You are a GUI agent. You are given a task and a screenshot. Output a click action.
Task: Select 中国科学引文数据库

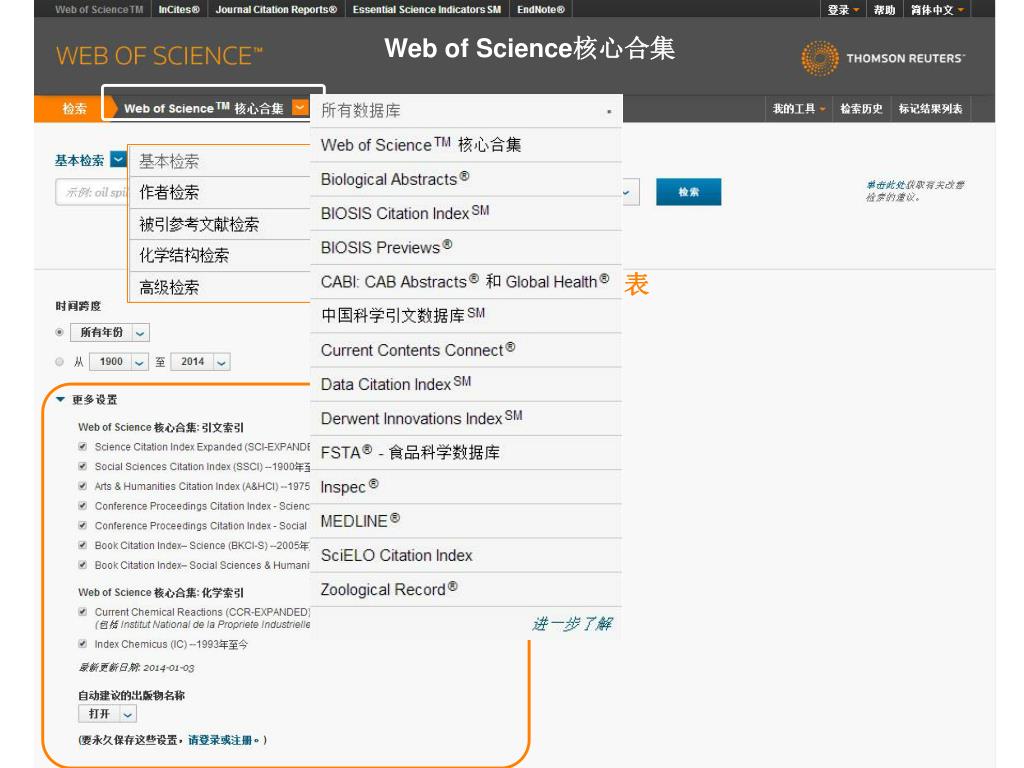[466, 315]
